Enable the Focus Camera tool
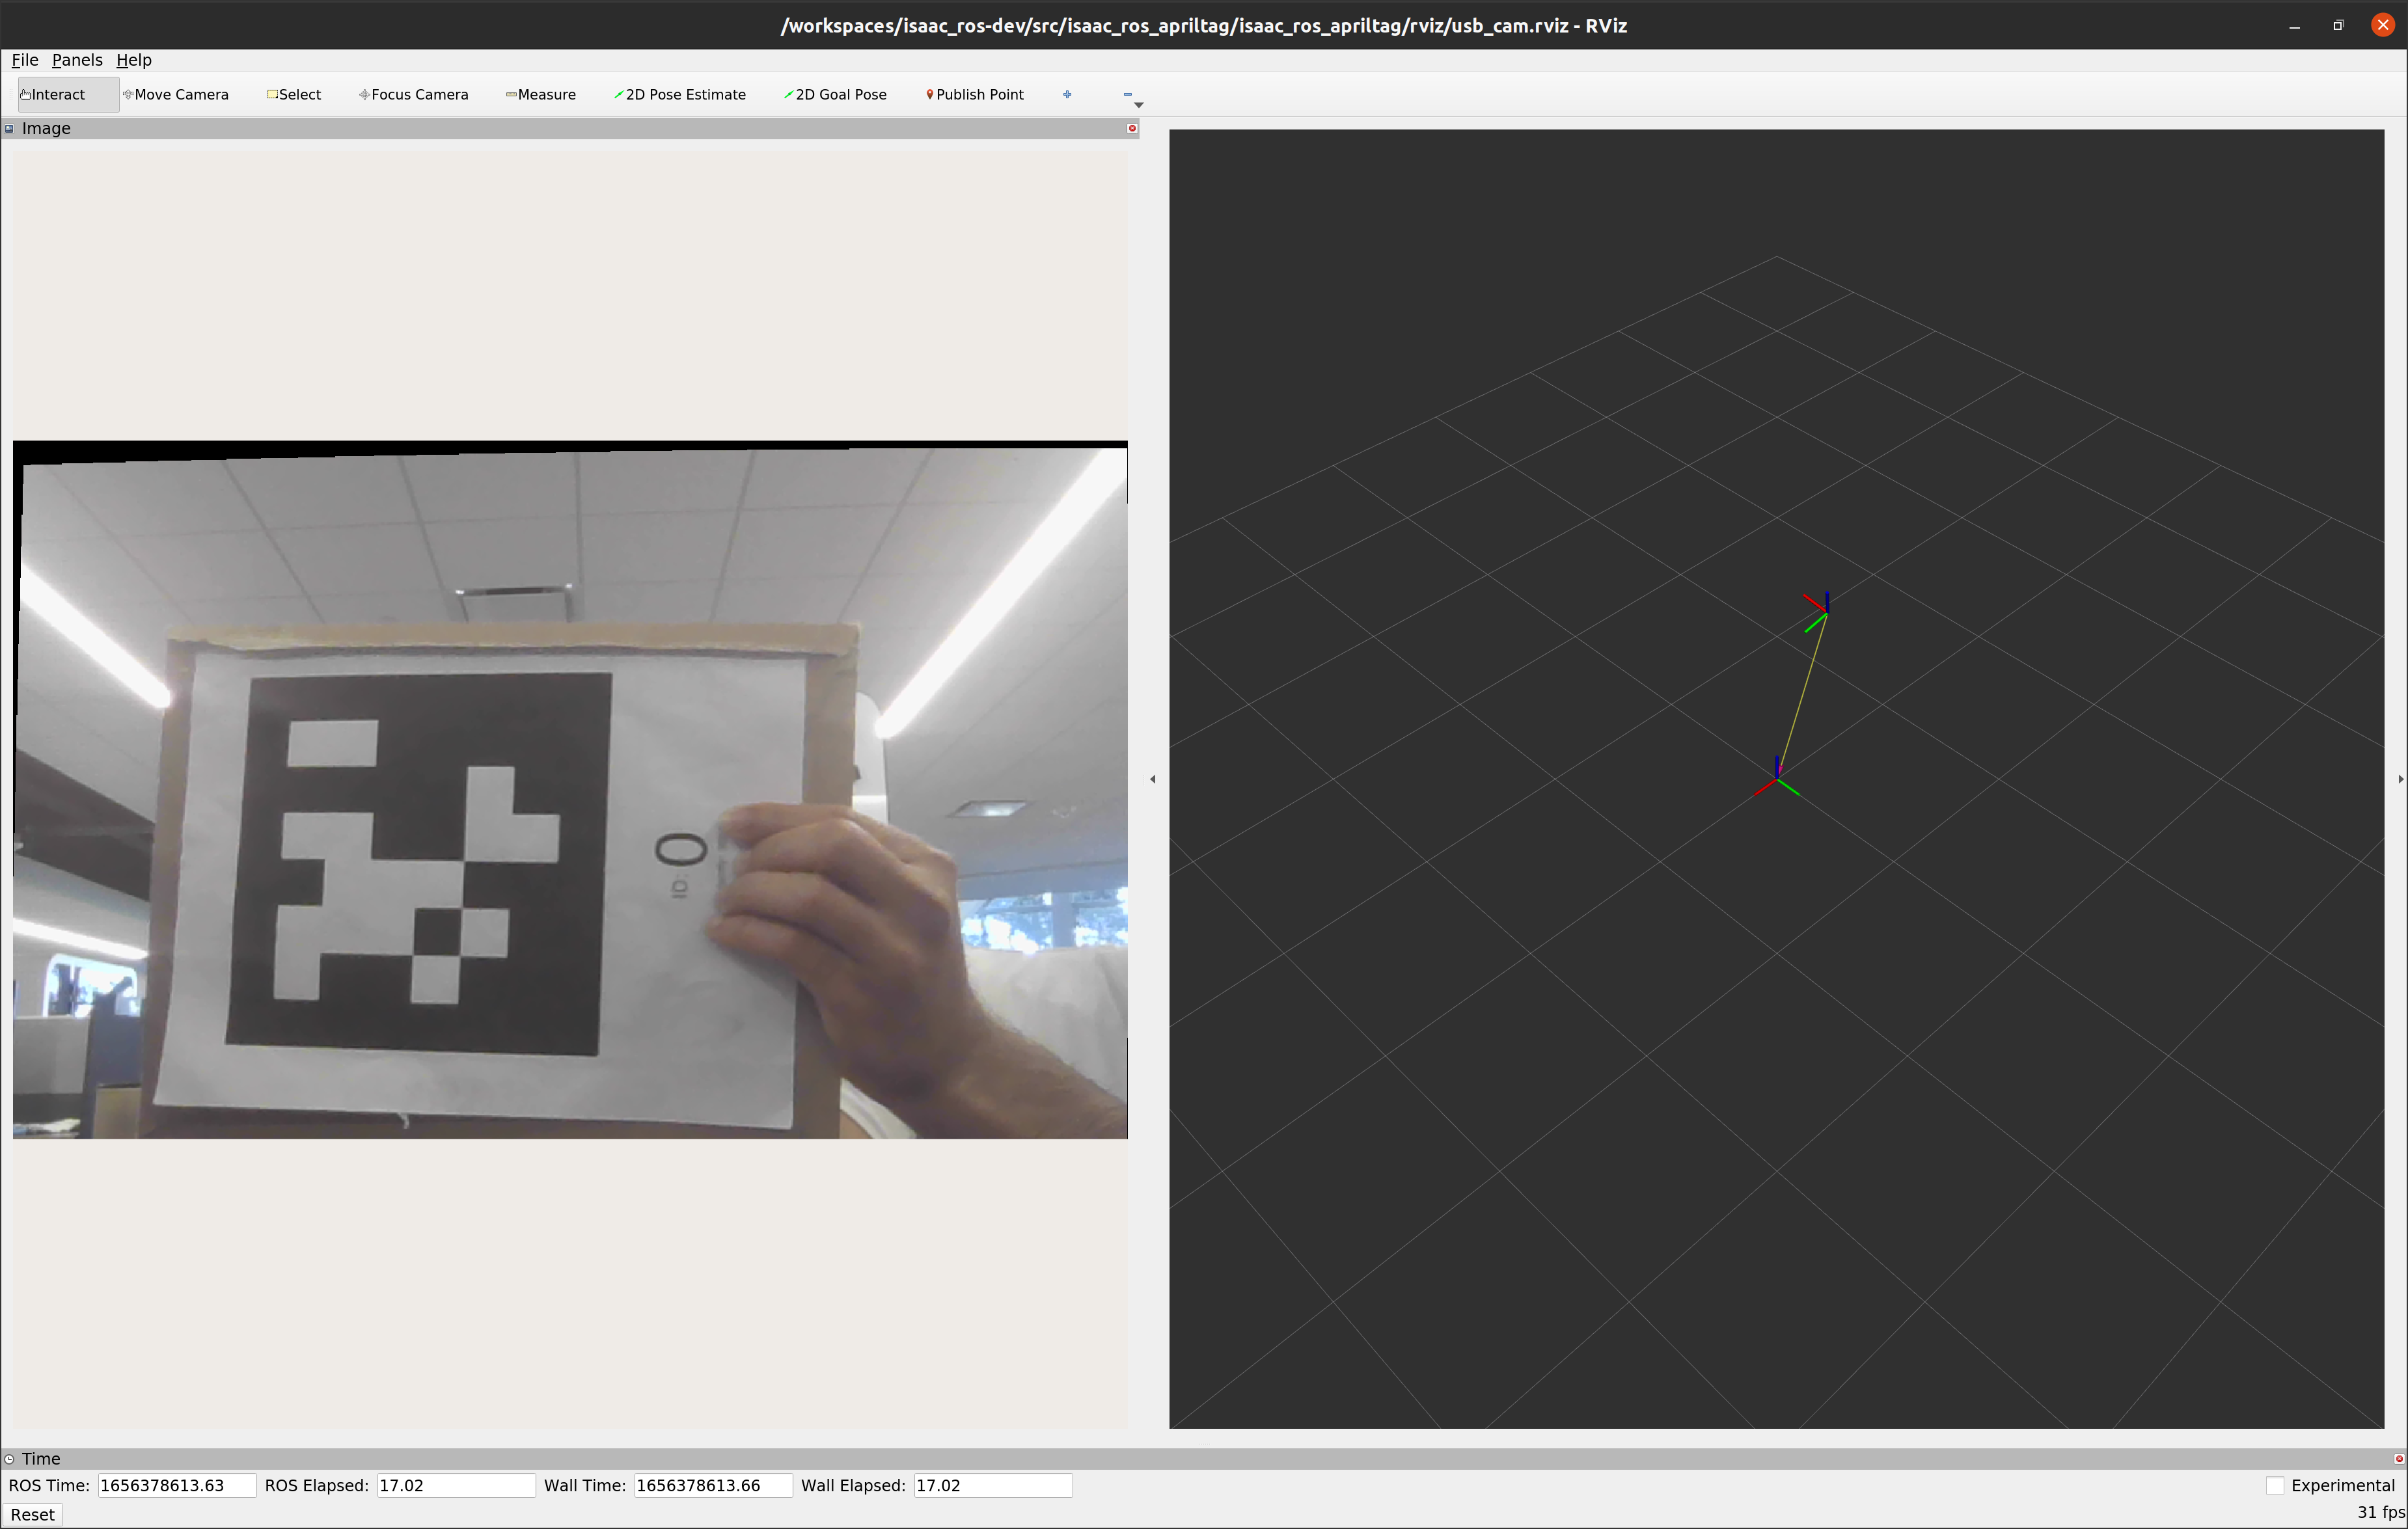The image size is (2408, 1529). (x=414, y=95)
